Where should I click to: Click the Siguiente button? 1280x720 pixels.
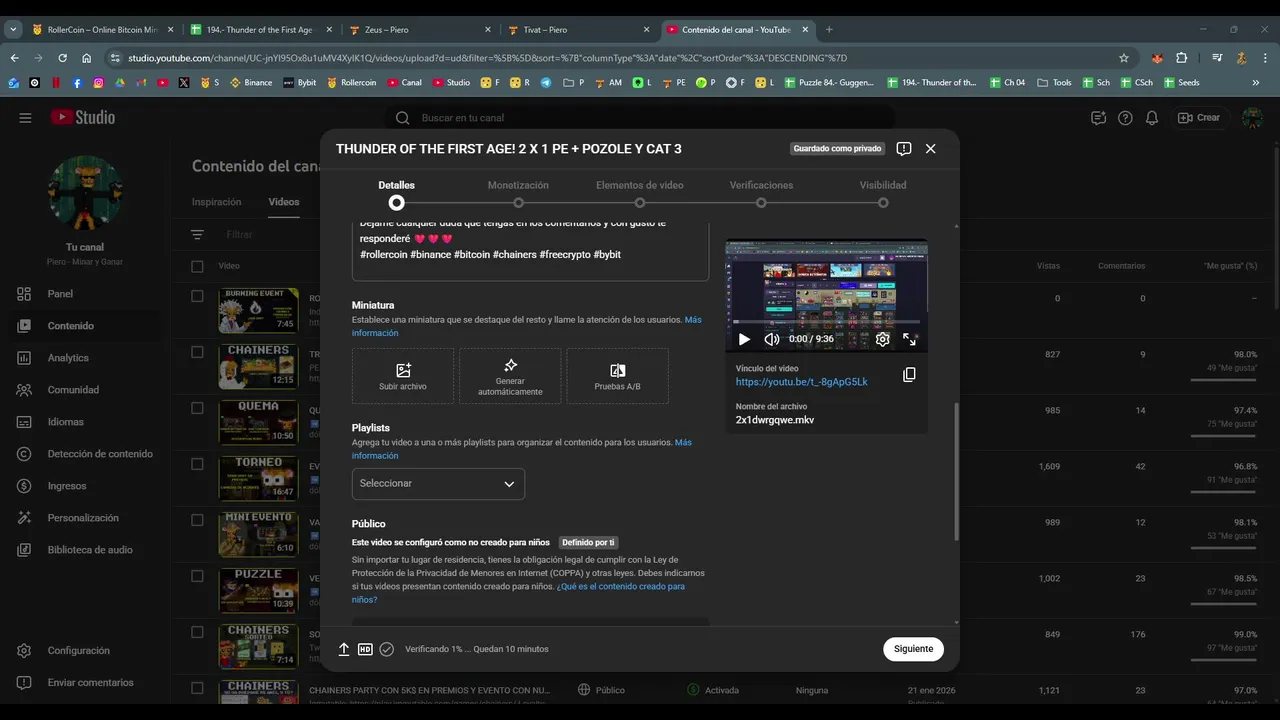tap(913, 649)
